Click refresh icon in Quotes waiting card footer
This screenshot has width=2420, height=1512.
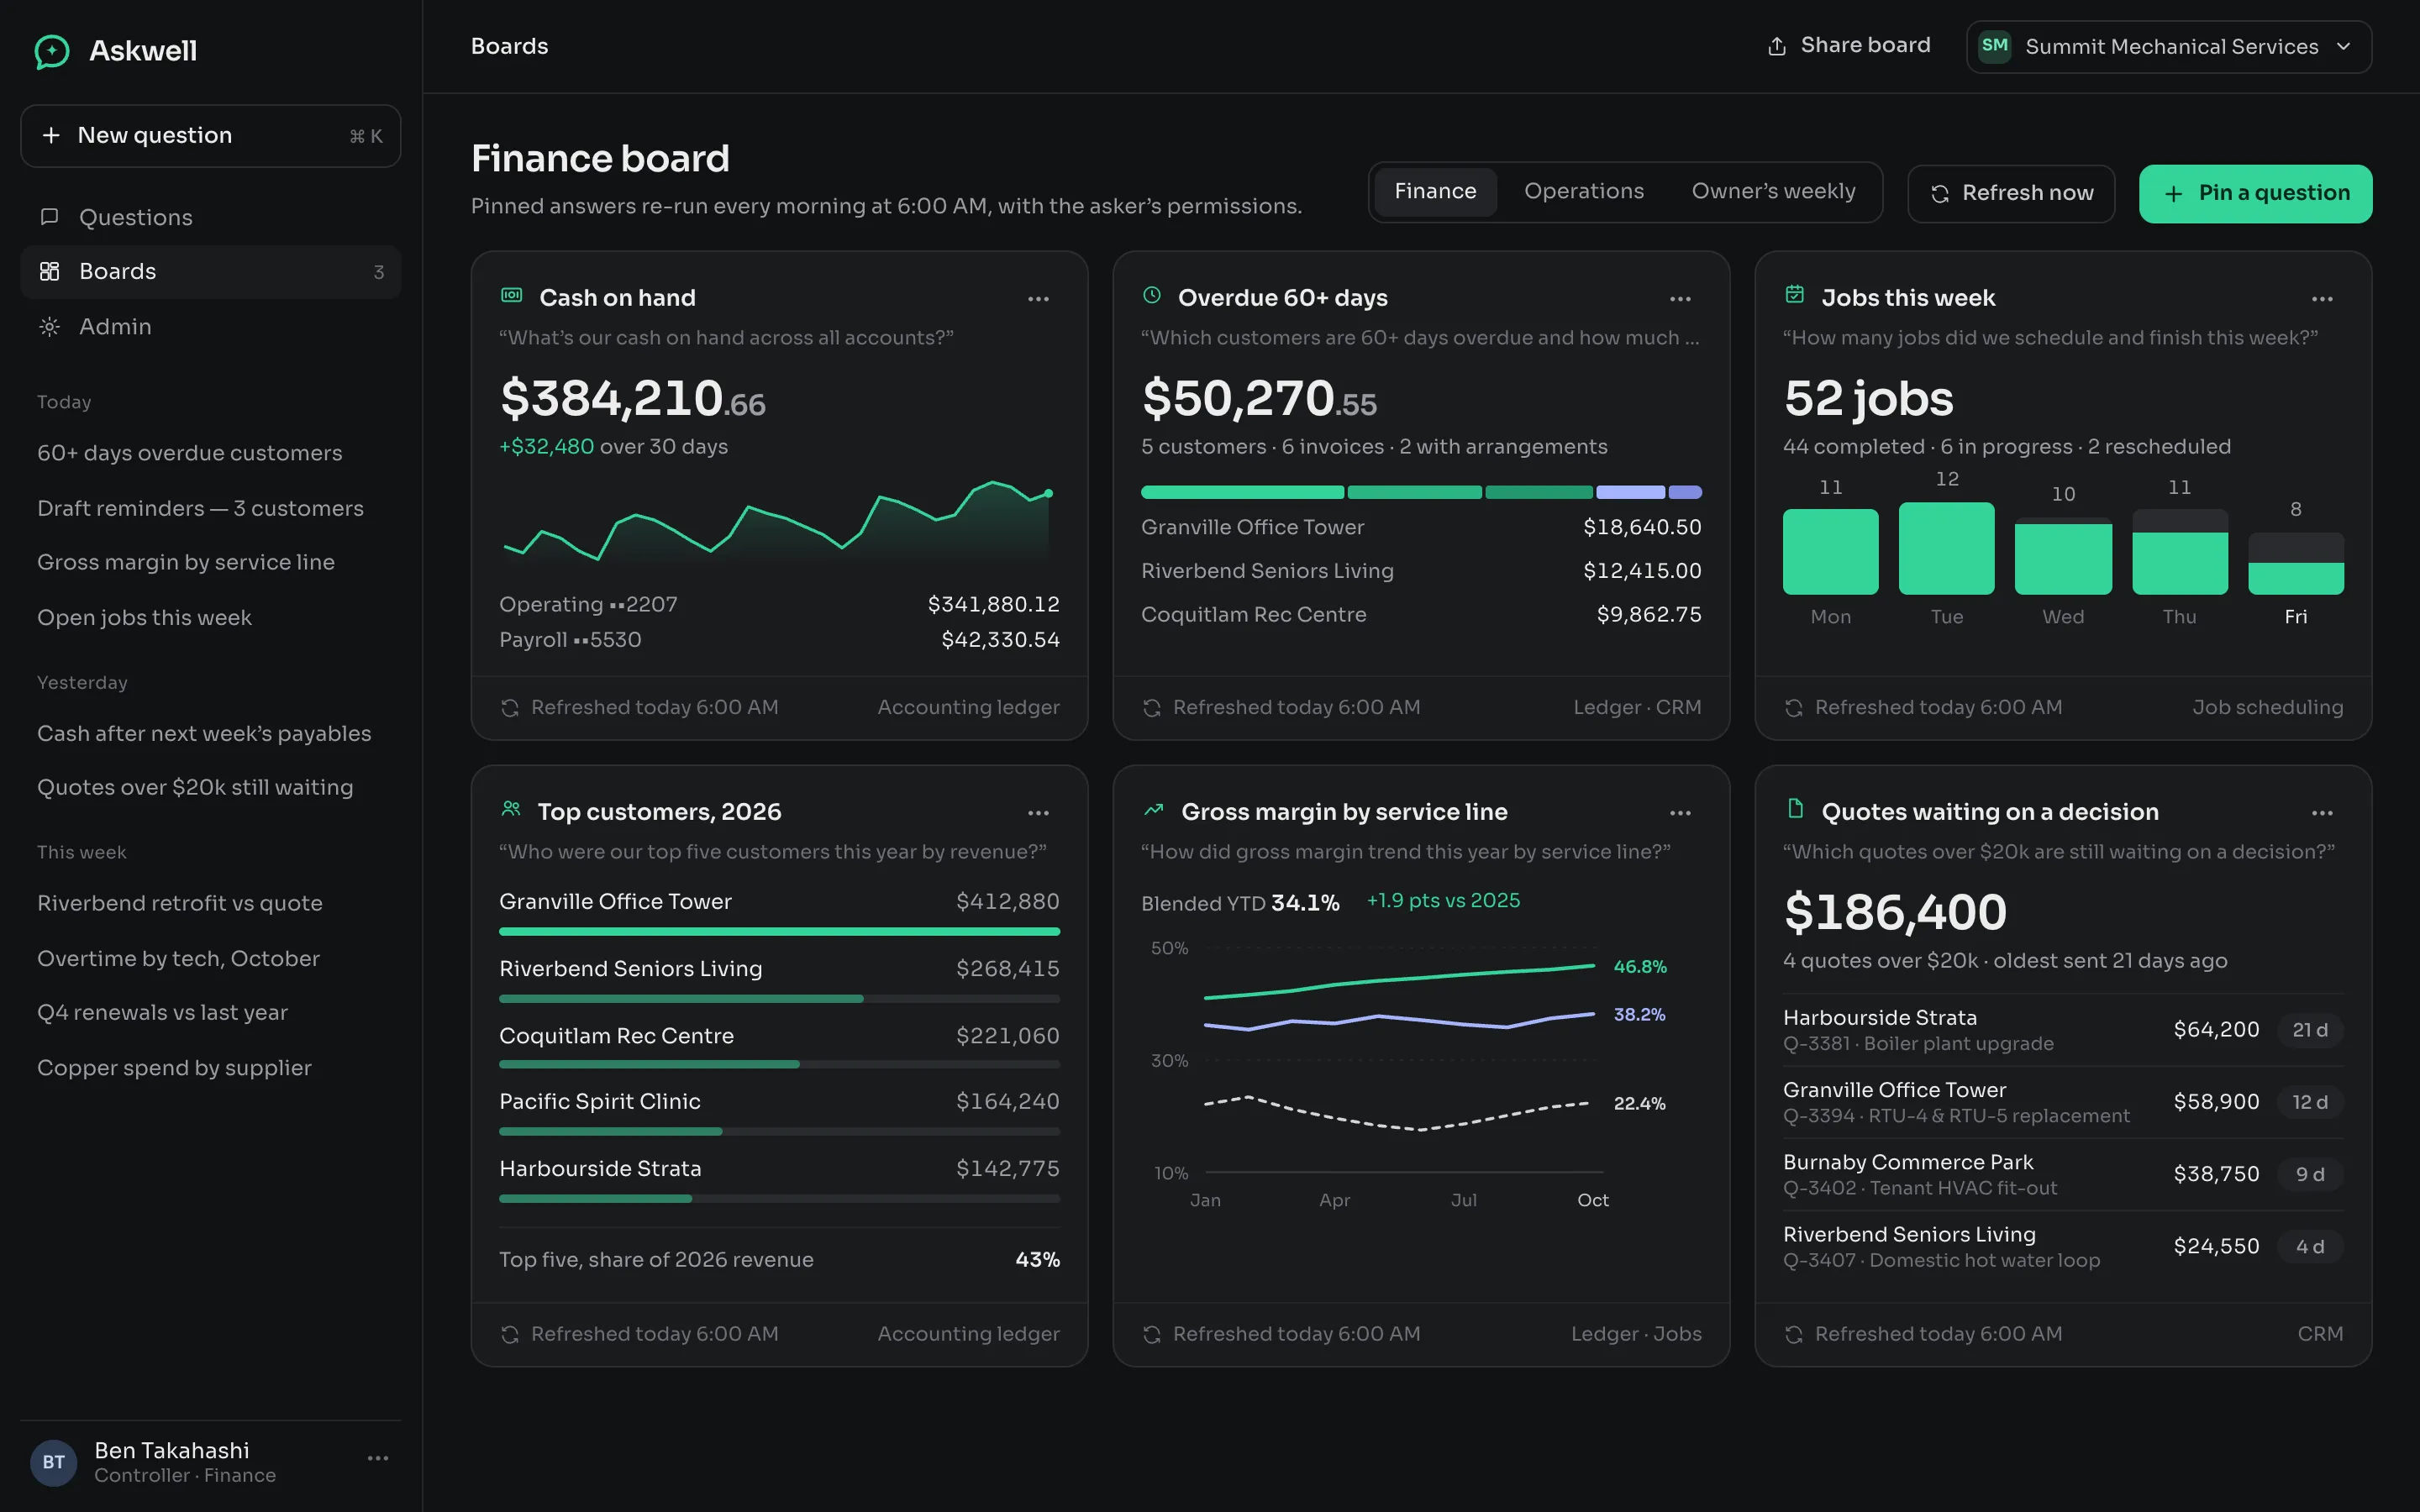[1794, 1335]
